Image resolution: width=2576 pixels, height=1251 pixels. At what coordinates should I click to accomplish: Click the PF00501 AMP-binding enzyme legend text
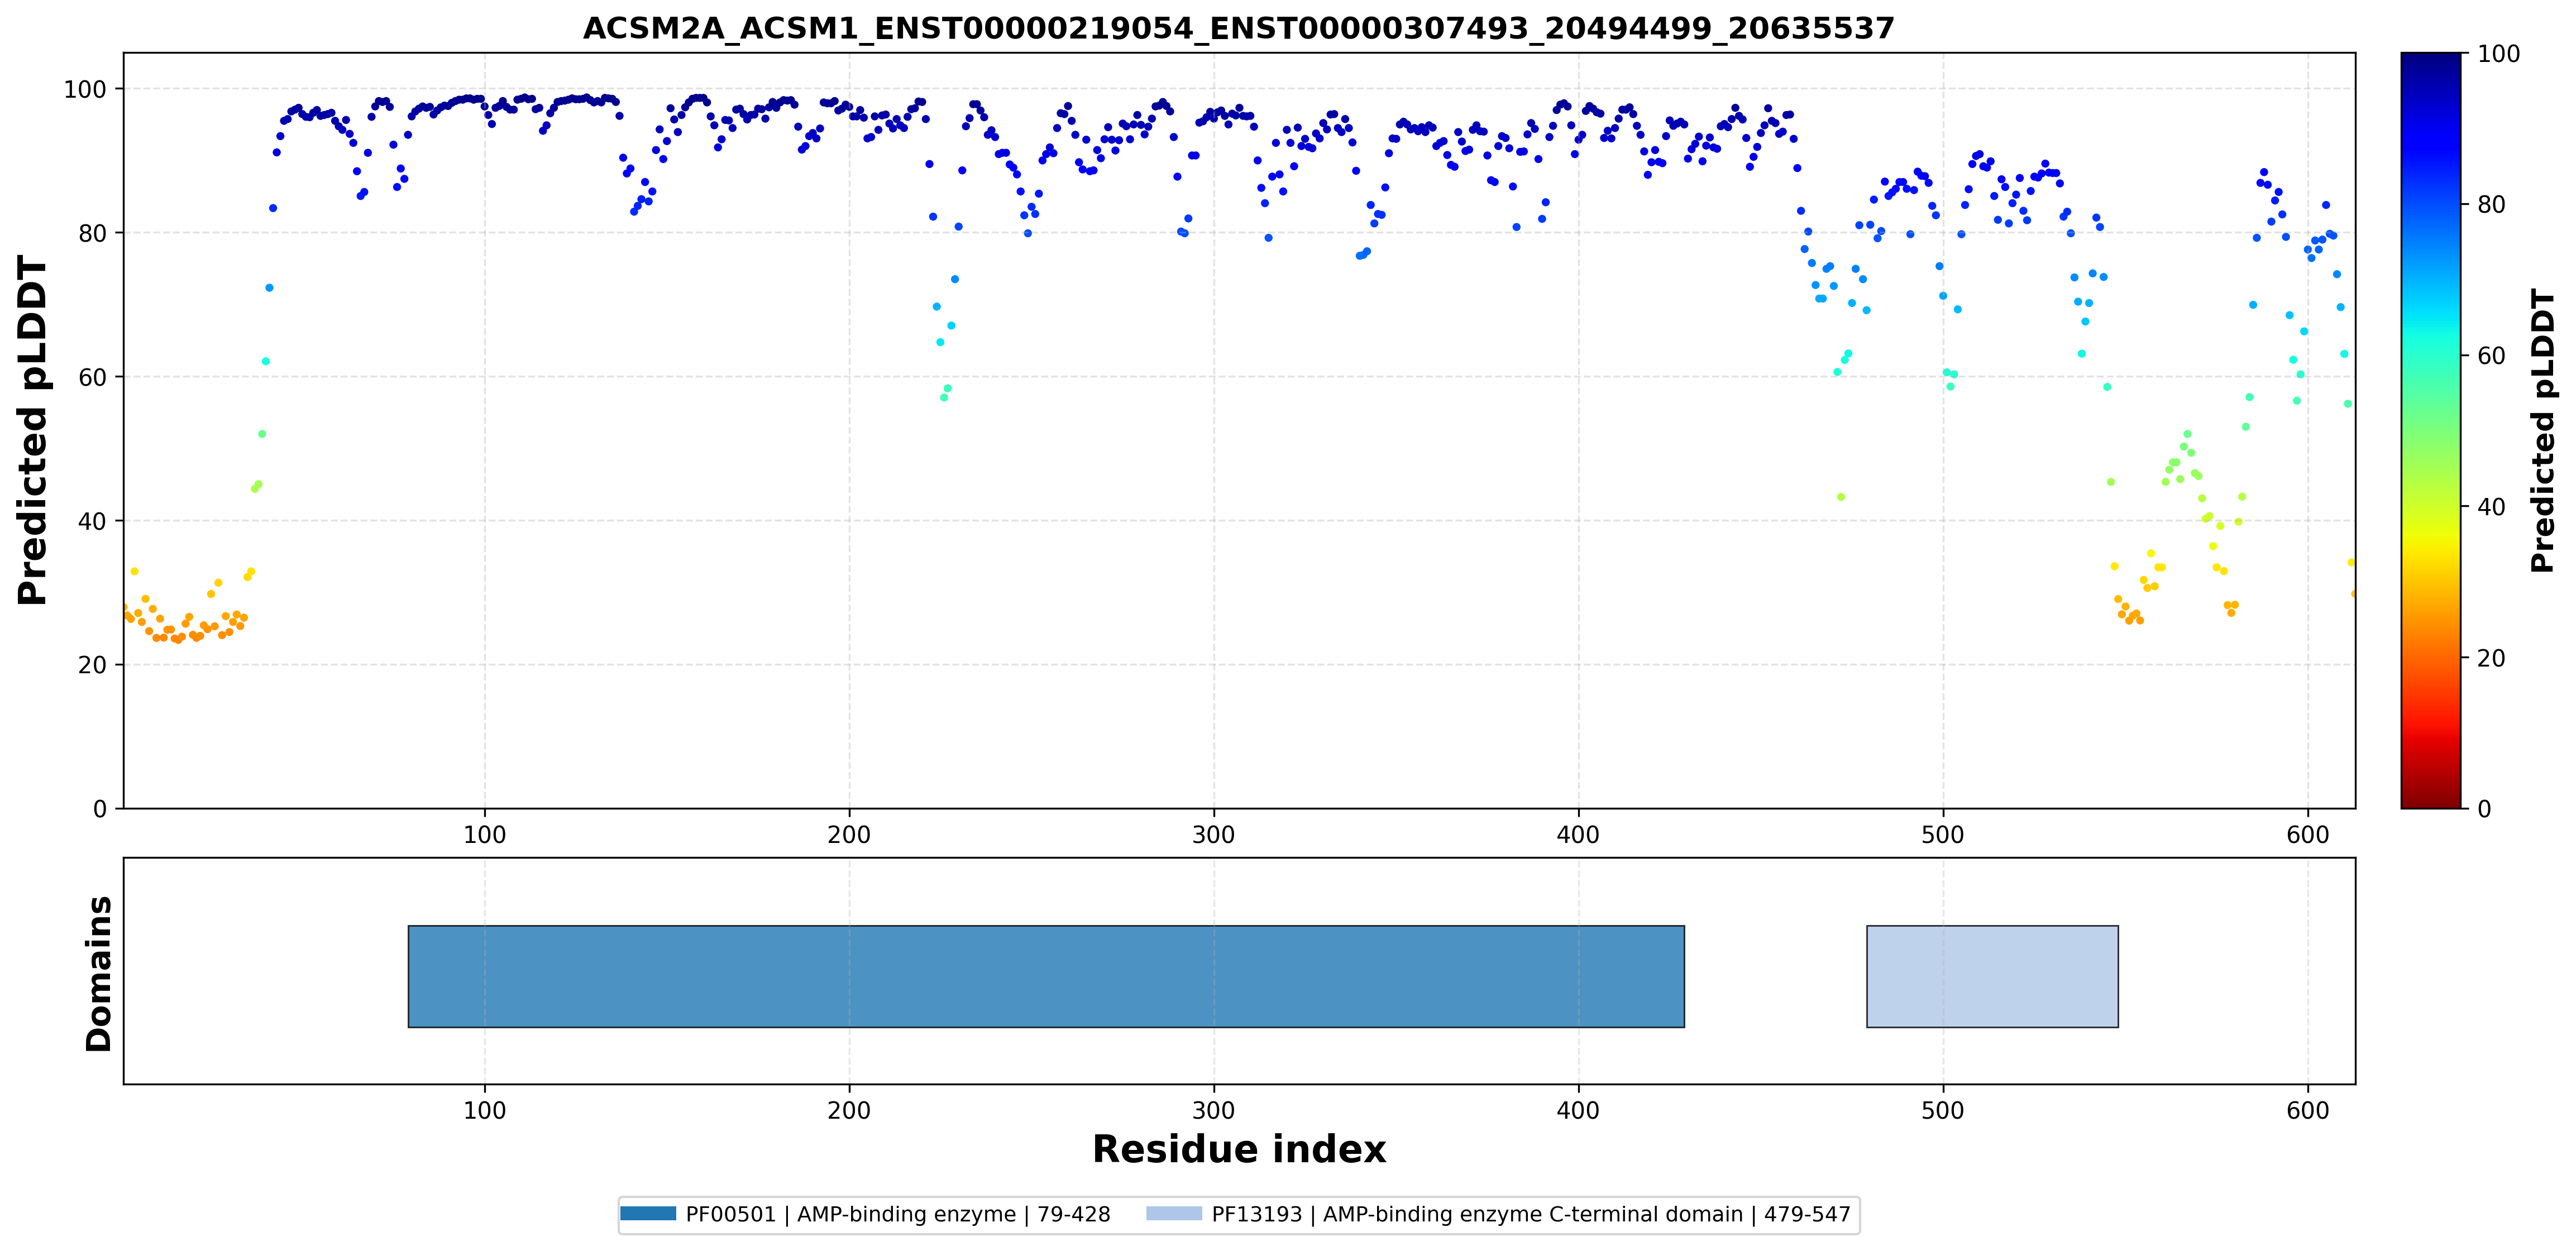click(x=898, y=1214)
